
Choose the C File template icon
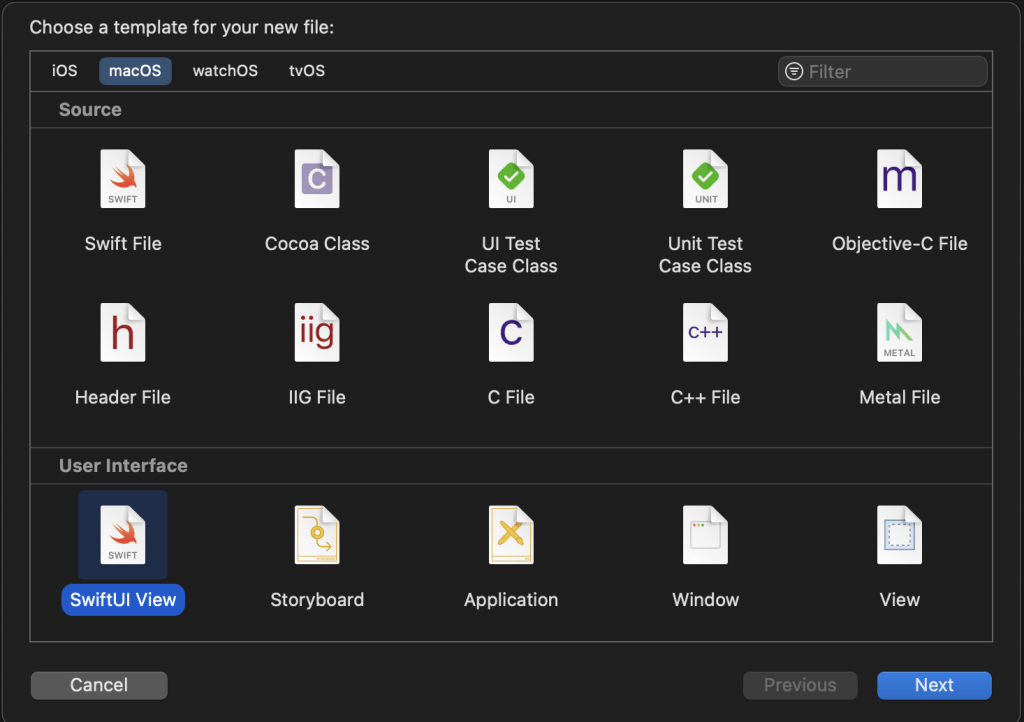pyautogui.click(x=511, y=332)
